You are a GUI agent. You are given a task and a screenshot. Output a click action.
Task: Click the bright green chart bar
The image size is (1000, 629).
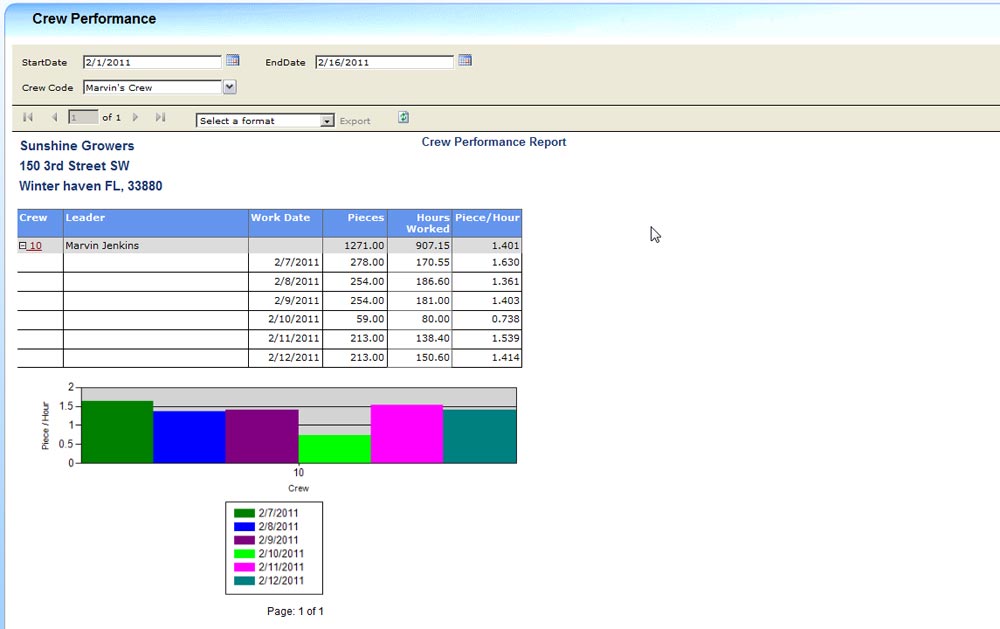click(x=334, y=449)
